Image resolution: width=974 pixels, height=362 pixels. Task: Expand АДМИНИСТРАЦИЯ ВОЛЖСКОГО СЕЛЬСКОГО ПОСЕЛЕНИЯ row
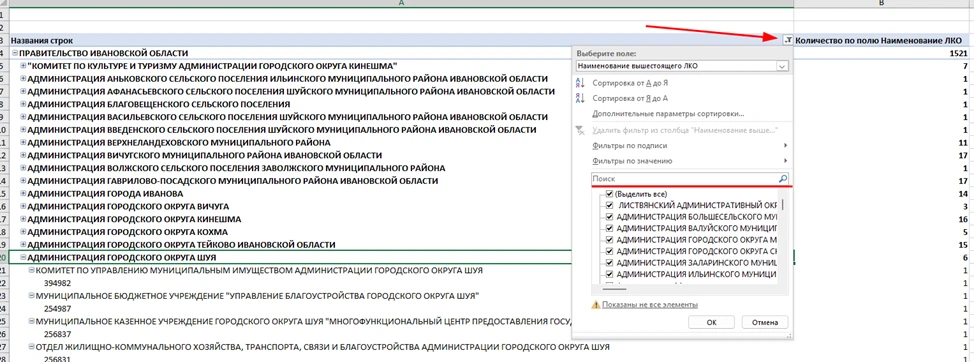[24, 168]
